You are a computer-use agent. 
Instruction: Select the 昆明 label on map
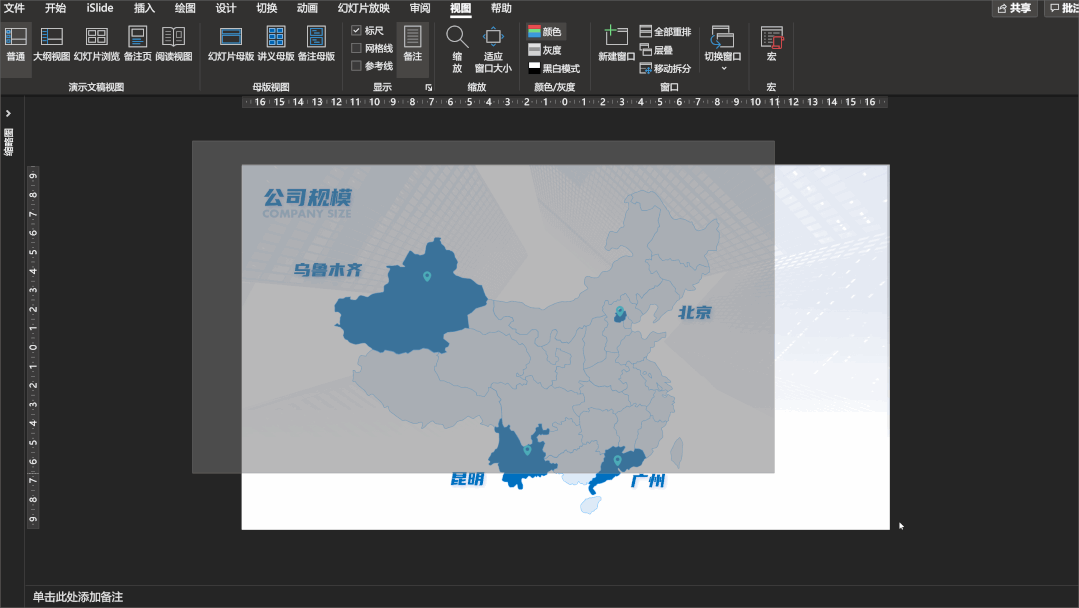click(x=467, y=479)
